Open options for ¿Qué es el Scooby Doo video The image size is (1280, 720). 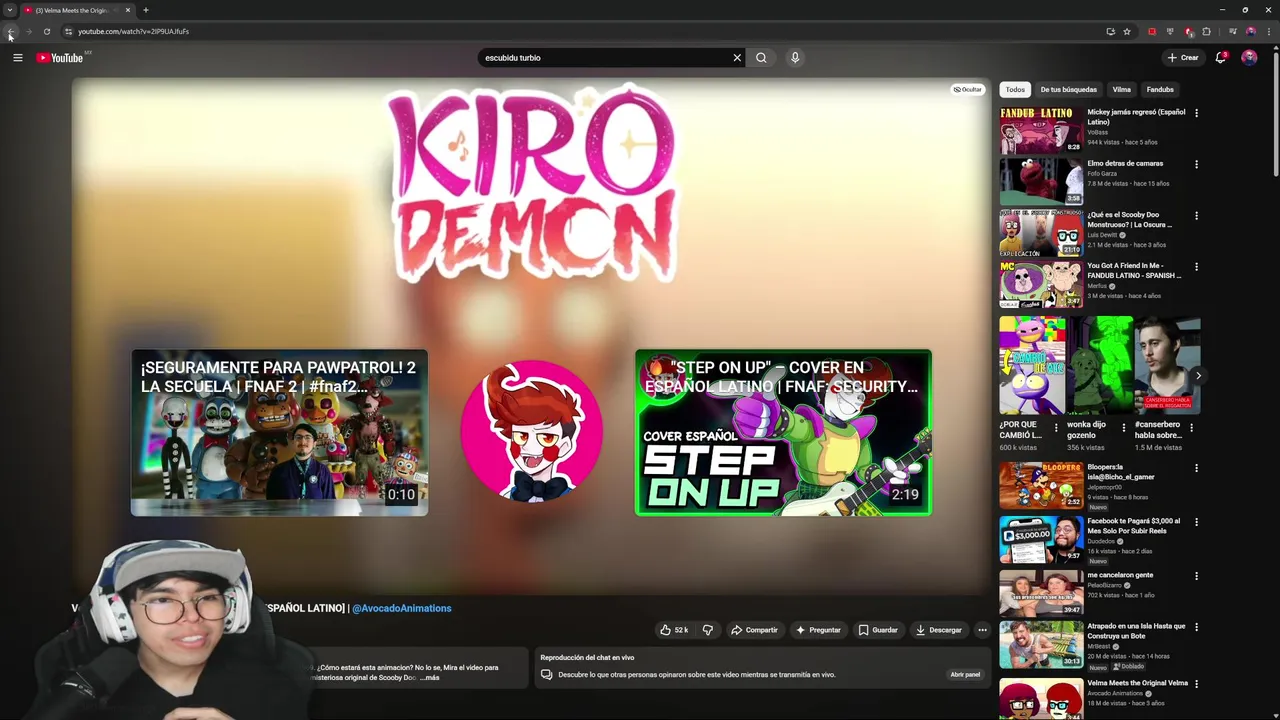click(1196, 216)
